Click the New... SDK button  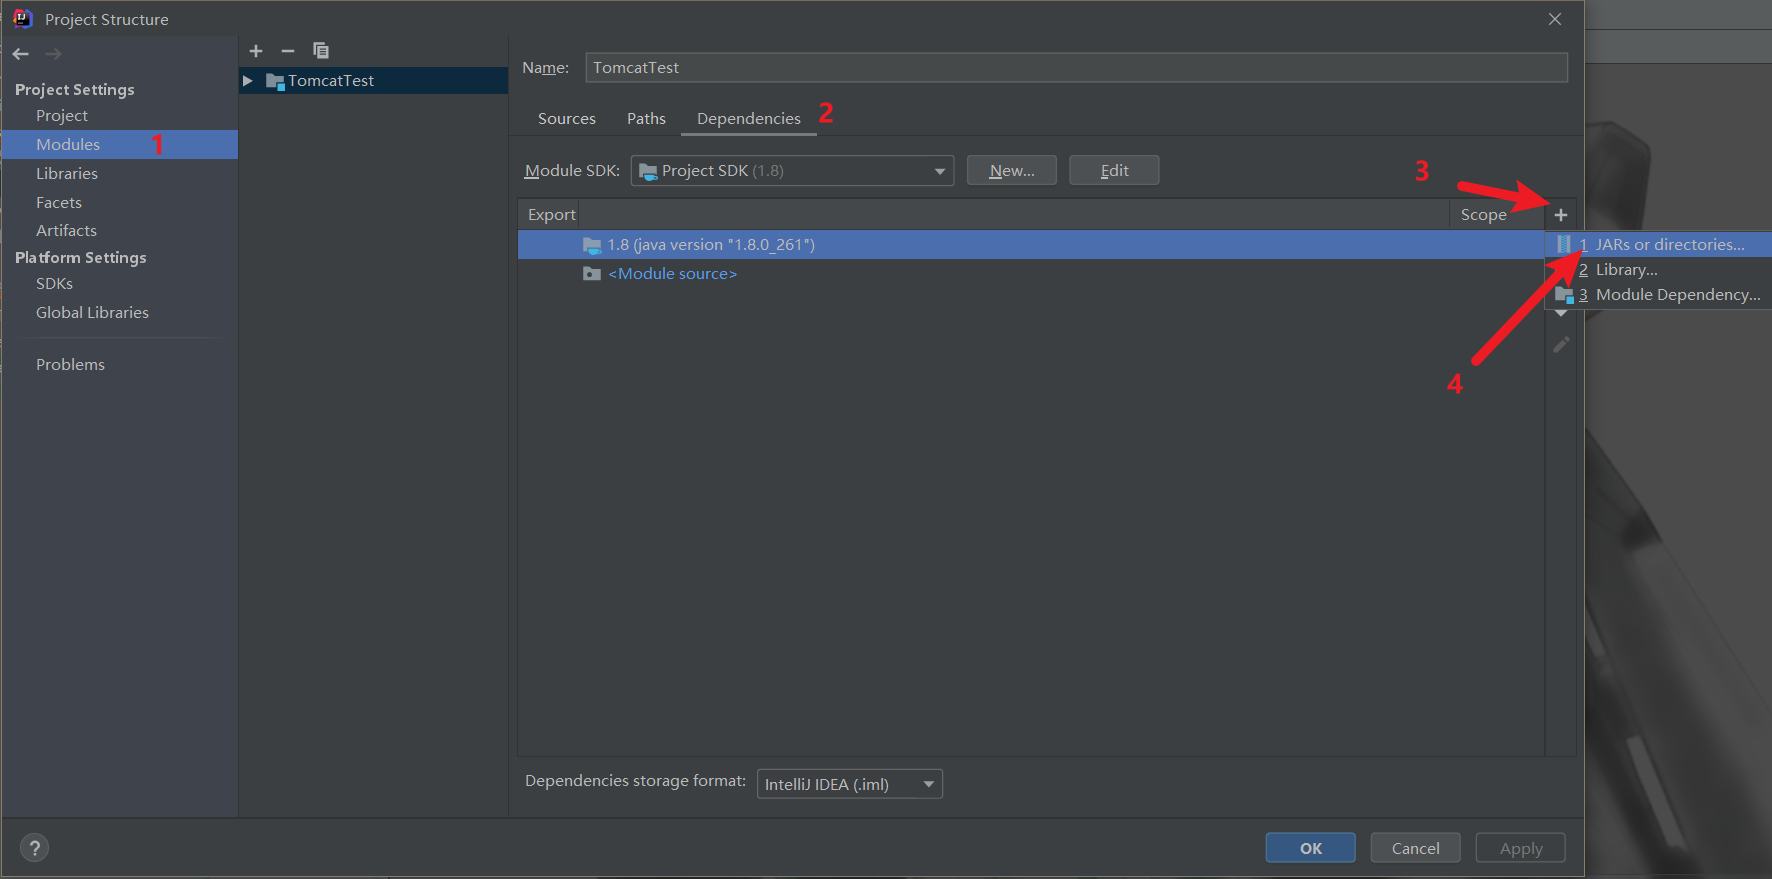tap(1012, 171)
